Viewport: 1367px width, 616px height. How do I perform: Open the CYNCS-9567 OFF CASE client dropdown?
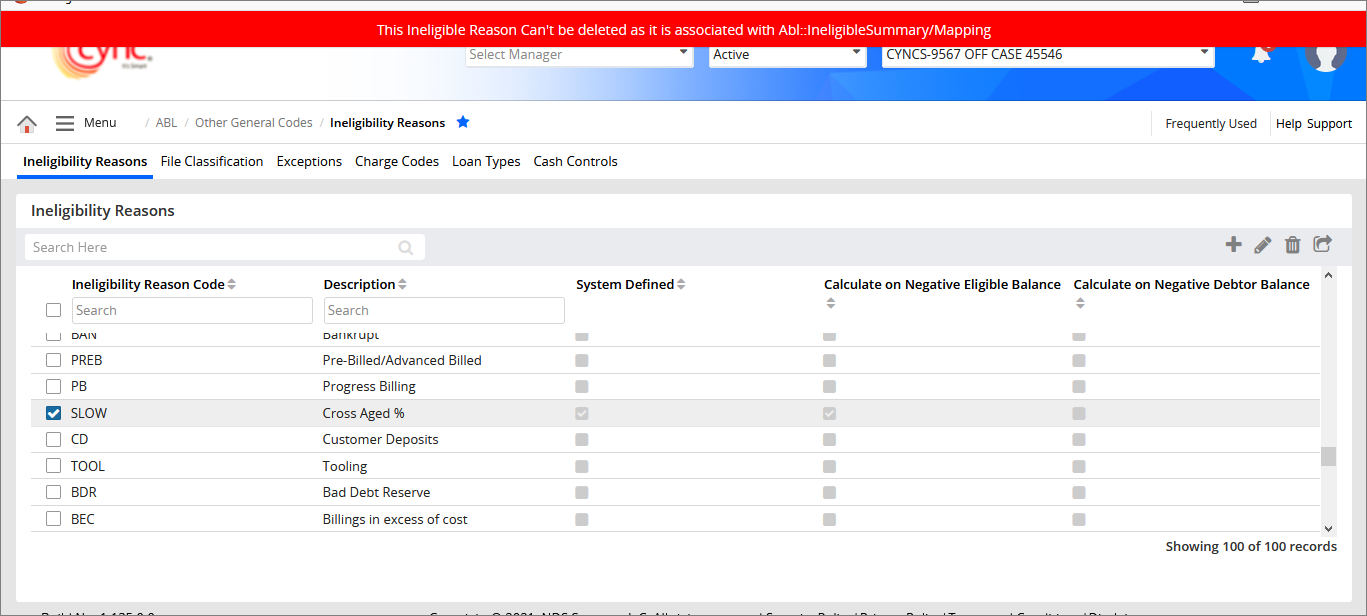[x=1047, y=55]
